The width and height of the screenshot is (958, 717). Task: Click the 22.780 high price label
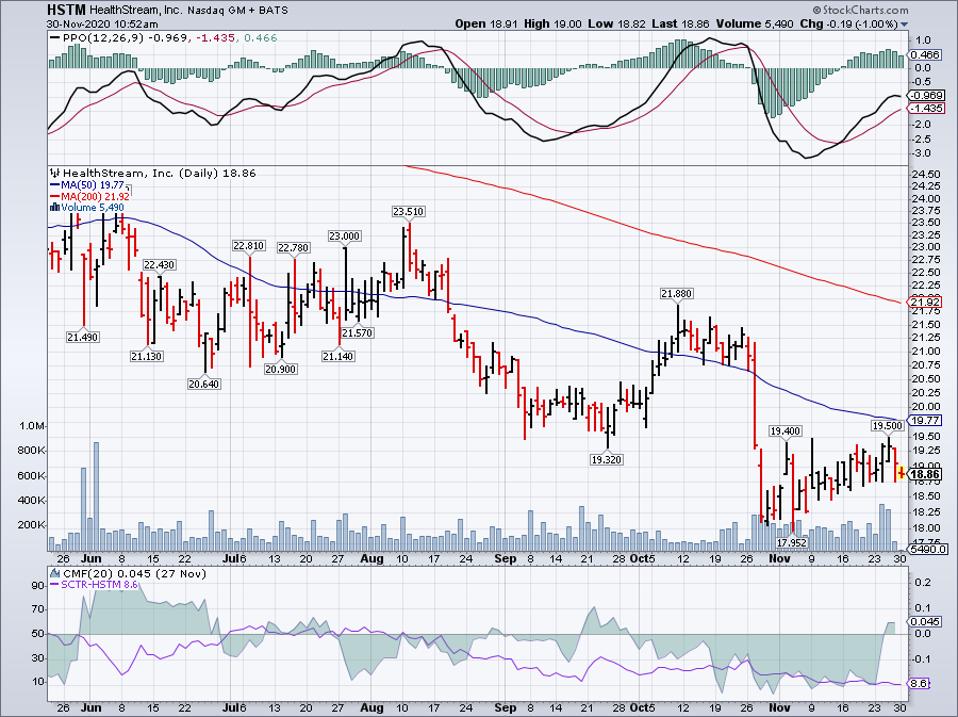click(293, 247)
